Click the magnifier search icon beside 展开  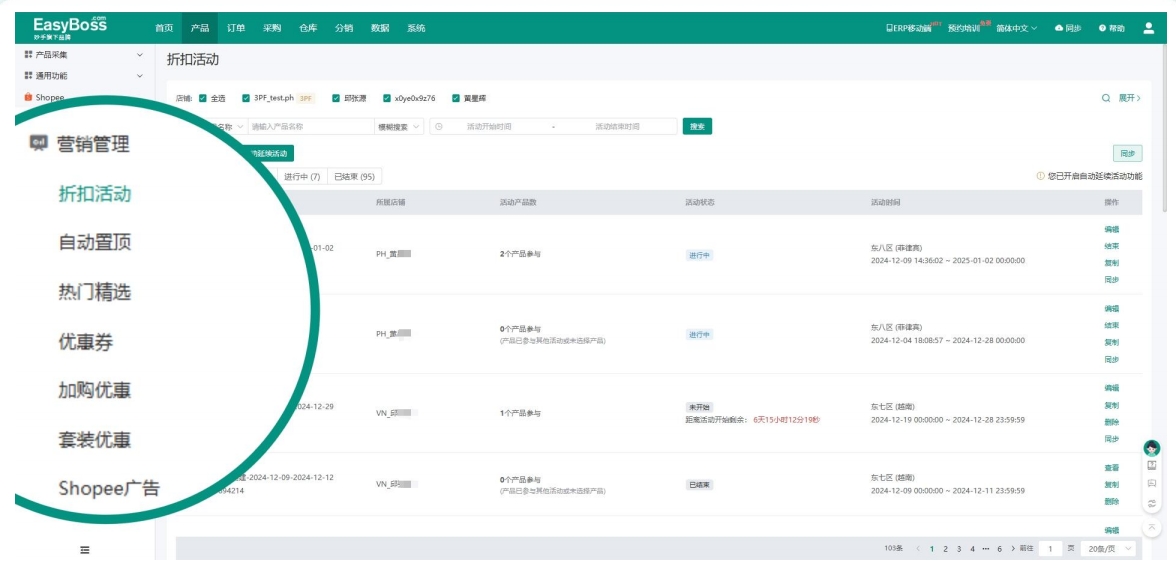[x=1106, y=98]
